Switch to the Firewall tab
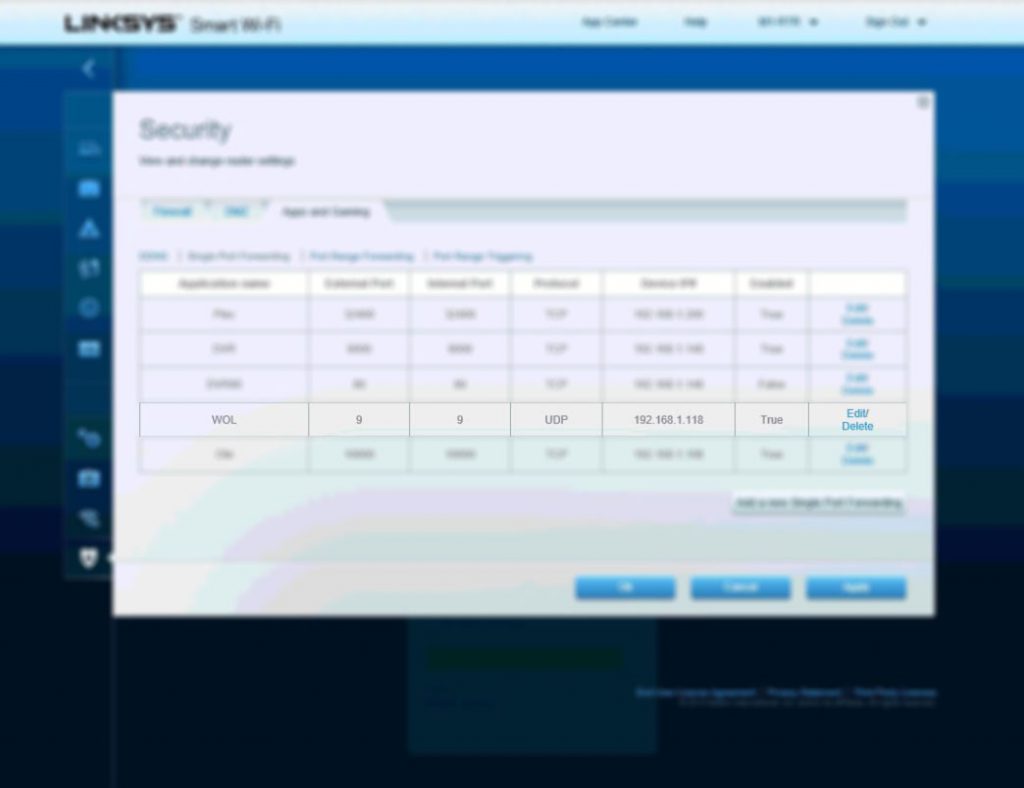This screenshot has height=788, width=1024. (x=173, y=212)
